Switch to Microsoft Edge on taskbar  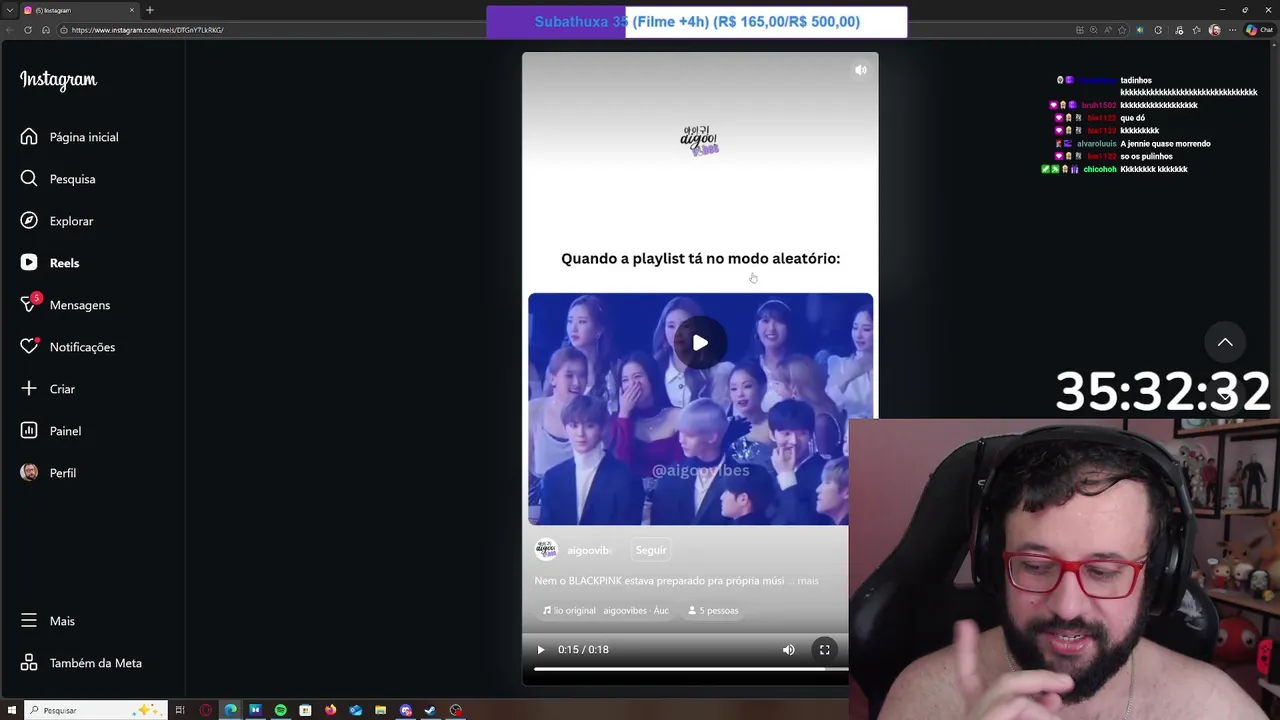pyautogui.click(x=231, y=710)
